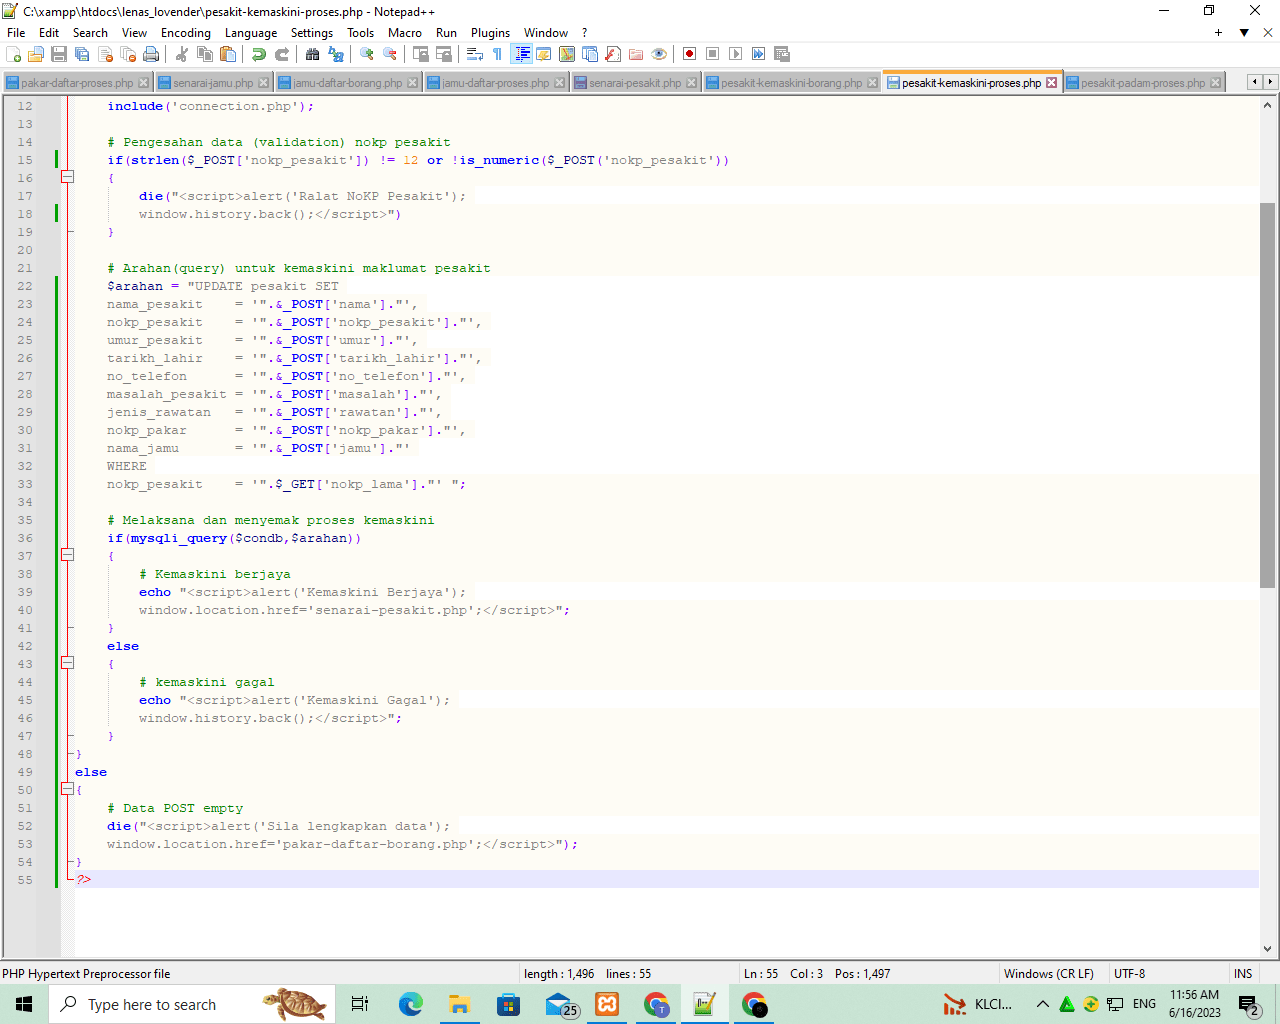
Task: Select the pesakit-padam-proses.php tab
Action: click(x=1144, y=83)
